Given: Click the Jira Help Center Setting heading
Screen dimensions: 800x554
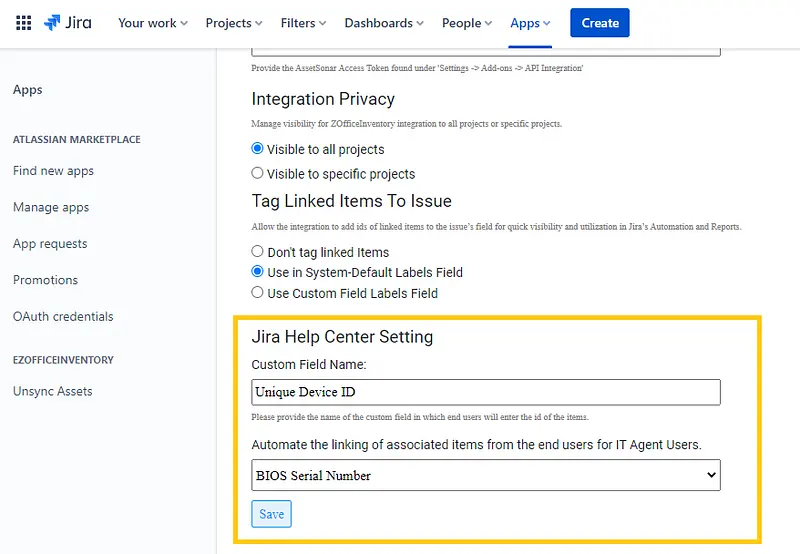Looking at the screenshot, I should (342, 337).
